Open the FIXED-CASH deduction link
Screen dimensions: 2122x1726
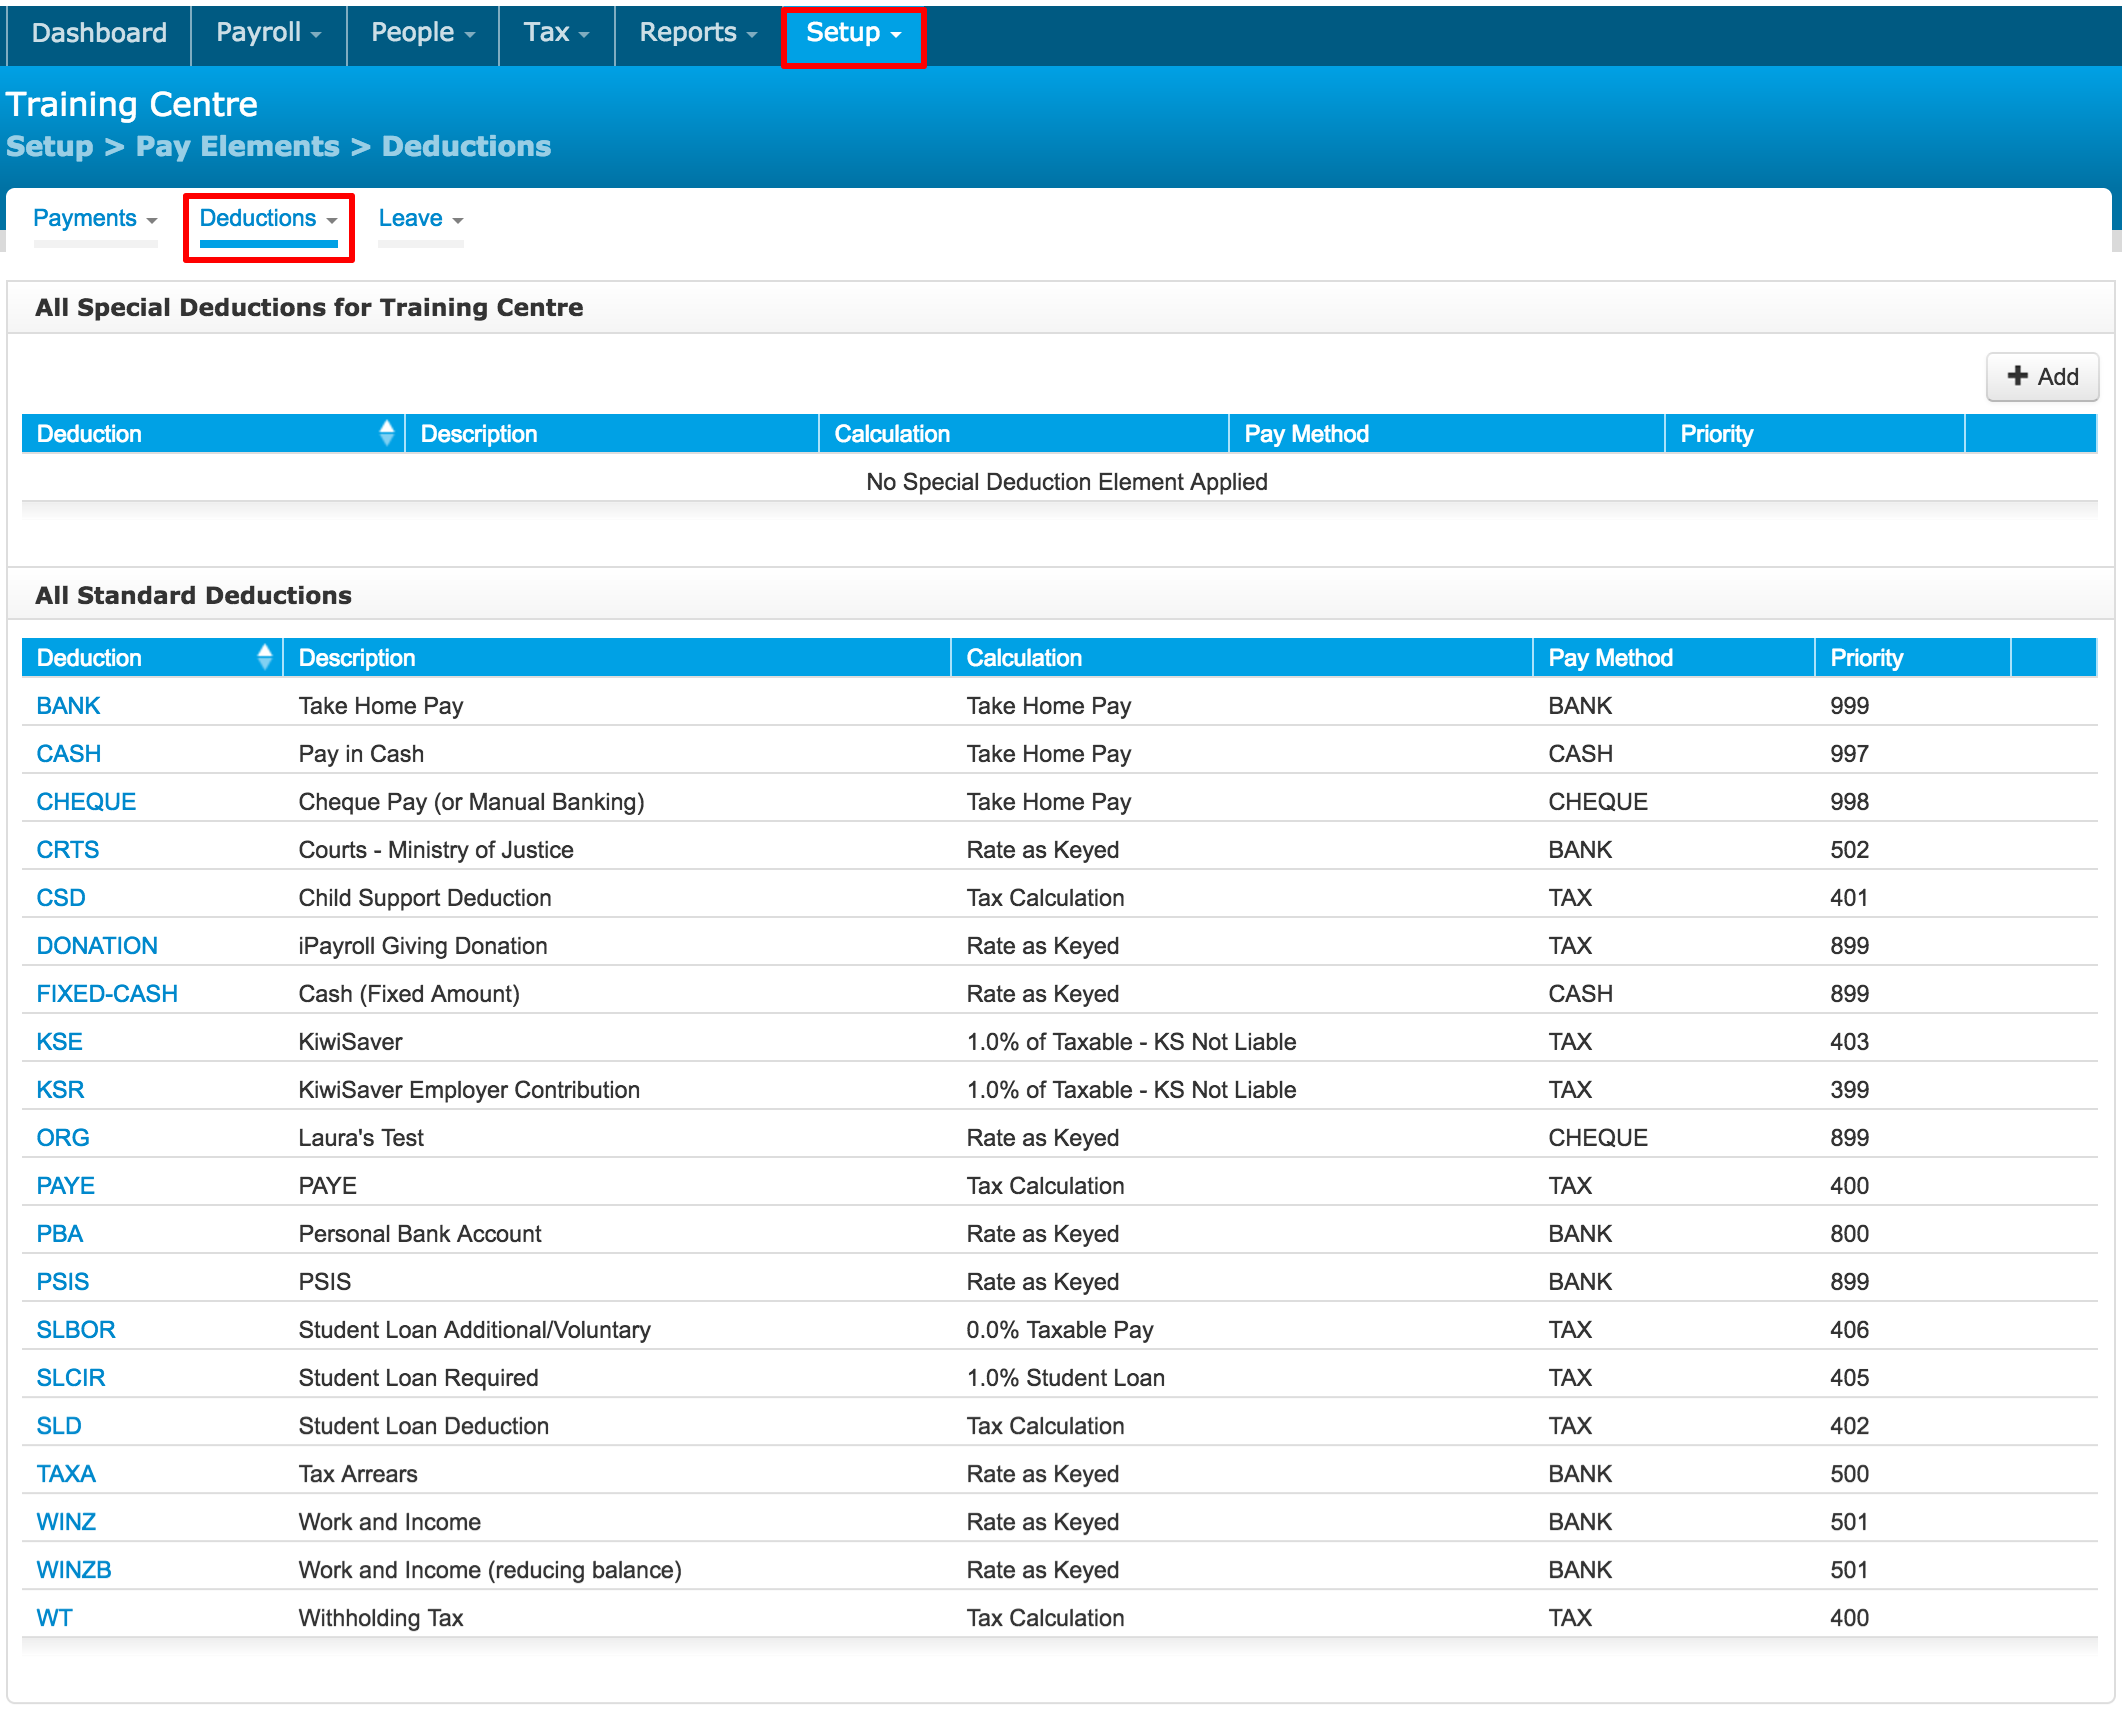[107, 994]
